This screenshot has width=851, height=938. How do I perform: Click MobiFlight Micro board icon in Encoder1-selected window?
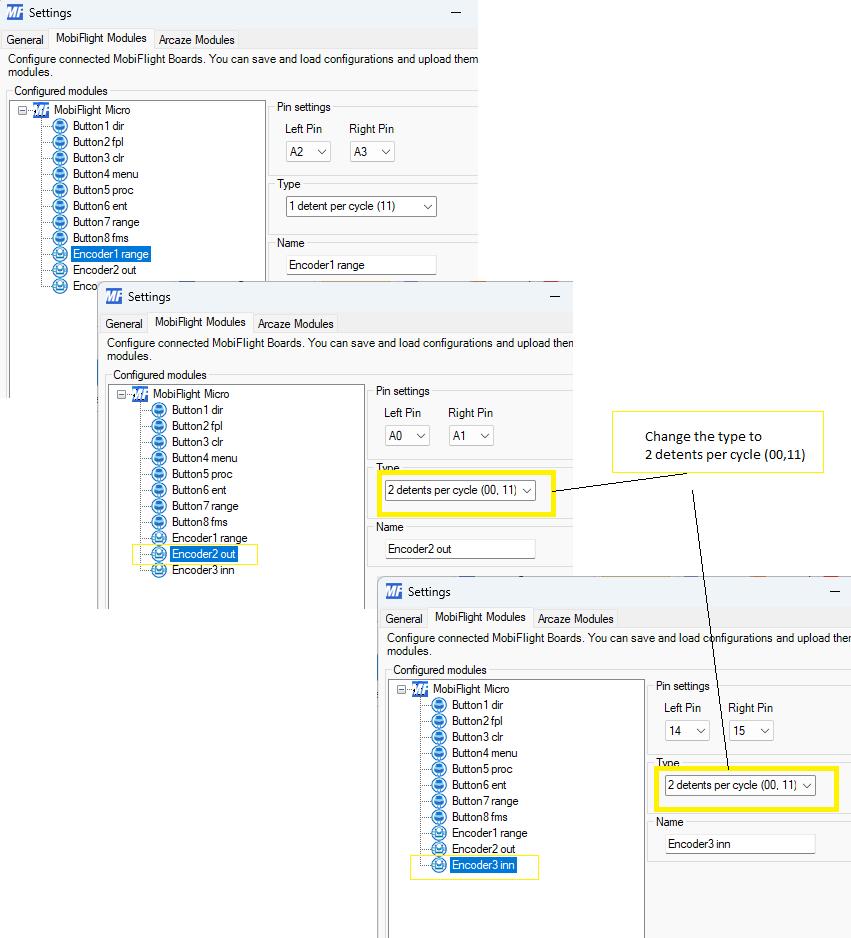point(41,110)
